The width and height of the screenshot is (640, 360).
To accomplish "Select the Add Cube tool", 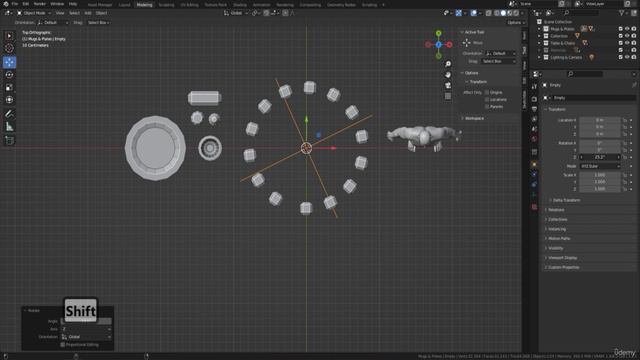I will point(9,140).
